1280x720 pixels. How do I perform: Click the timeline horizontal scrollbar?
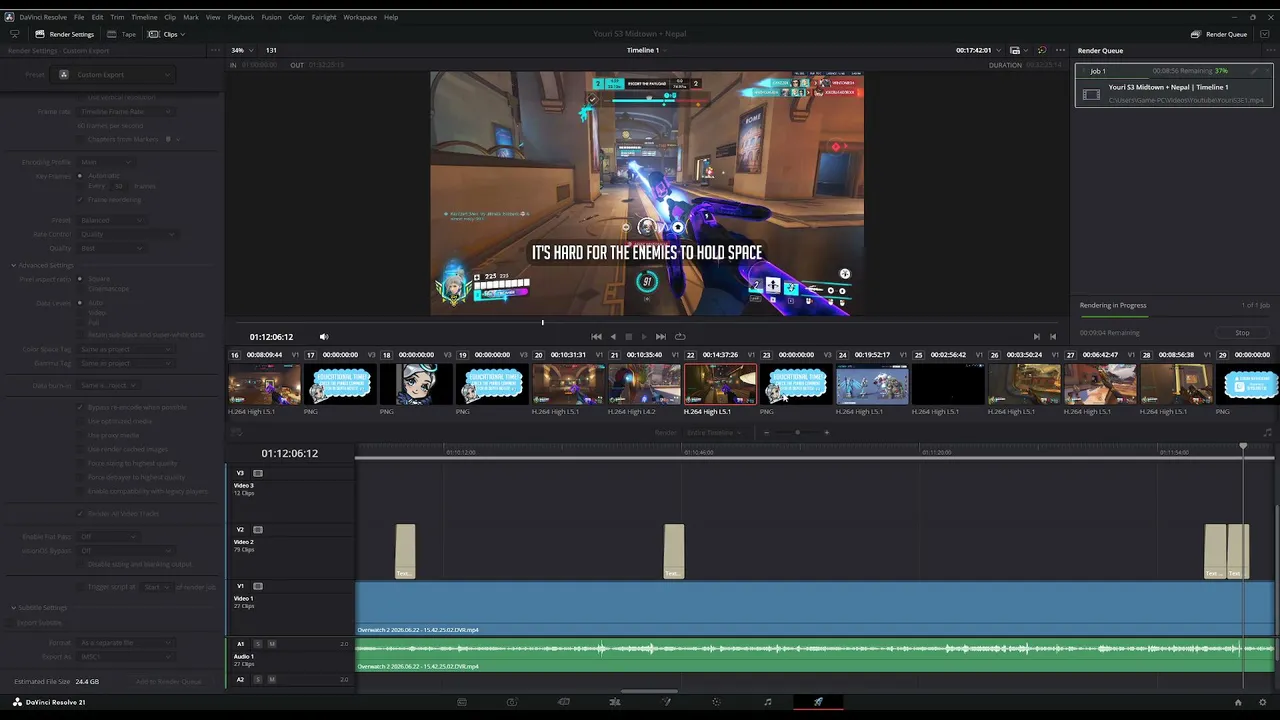point(649,691)
